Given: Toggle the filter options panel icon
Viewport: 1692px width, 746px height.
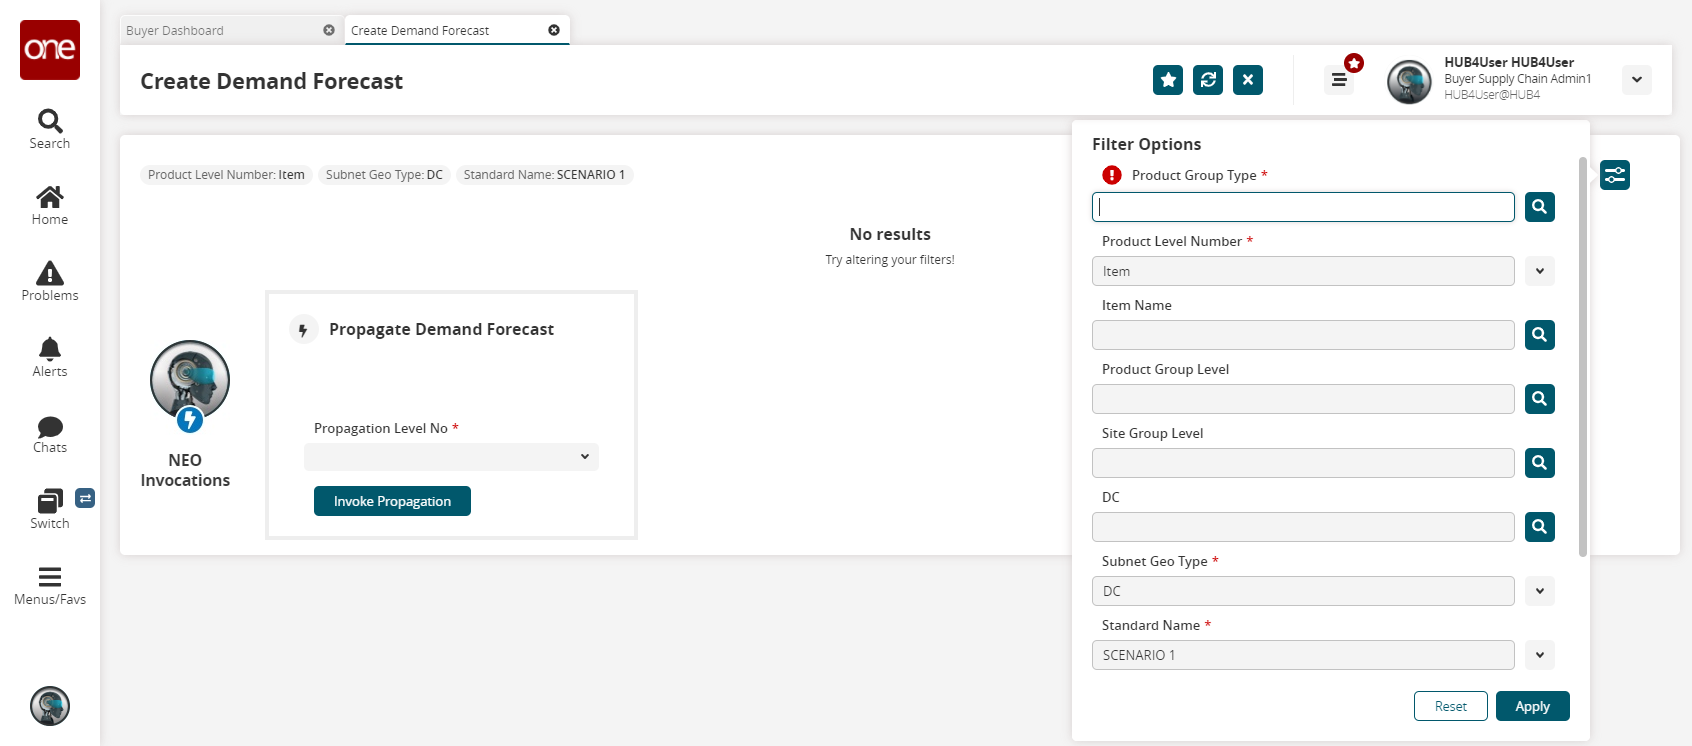Looking at the screenshot, I should (x=1614, y=175).
